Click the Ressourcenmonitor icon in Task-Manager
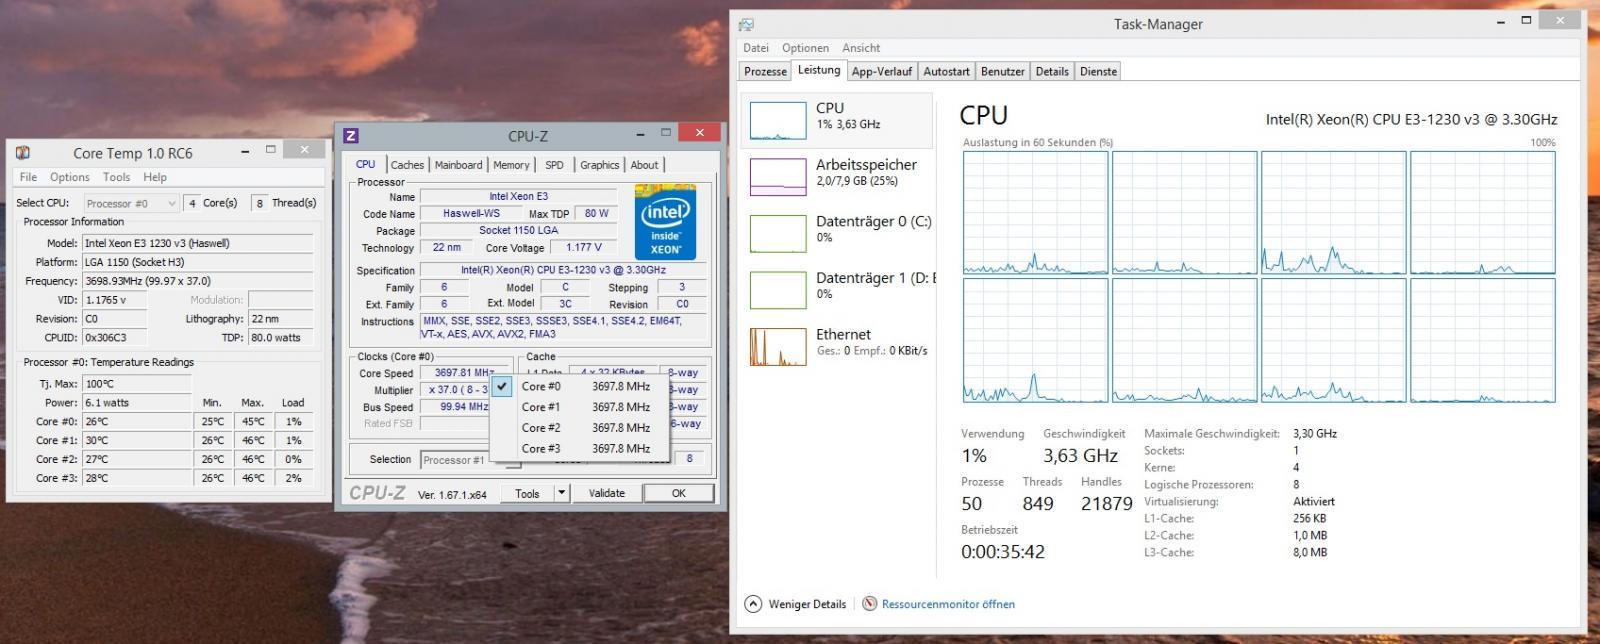Viewport: 1600px width, 644px height. 870,604
